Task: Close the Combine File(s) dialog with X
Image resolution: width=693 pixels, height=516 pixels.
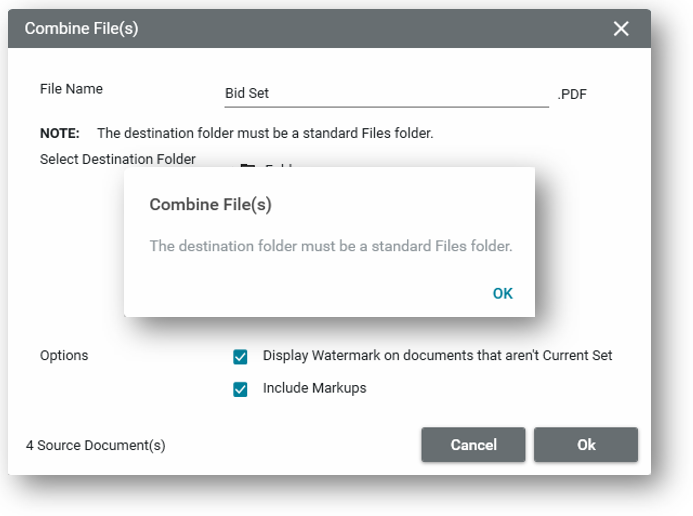Action: [621, 28]
